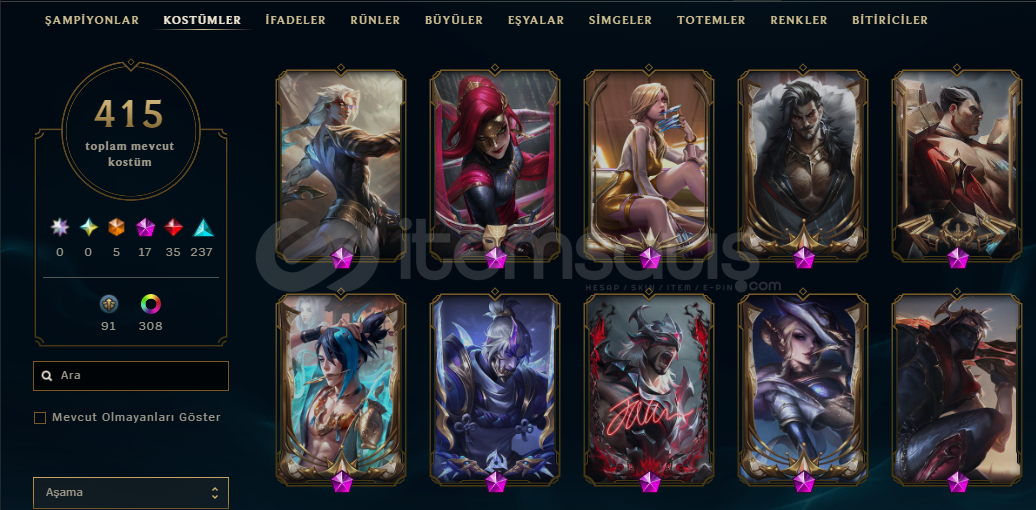Select the blue-haired shirtless fighter skin card
Image resolution: width=1036 pixels, height=510 pixels.
pos(341,390)
